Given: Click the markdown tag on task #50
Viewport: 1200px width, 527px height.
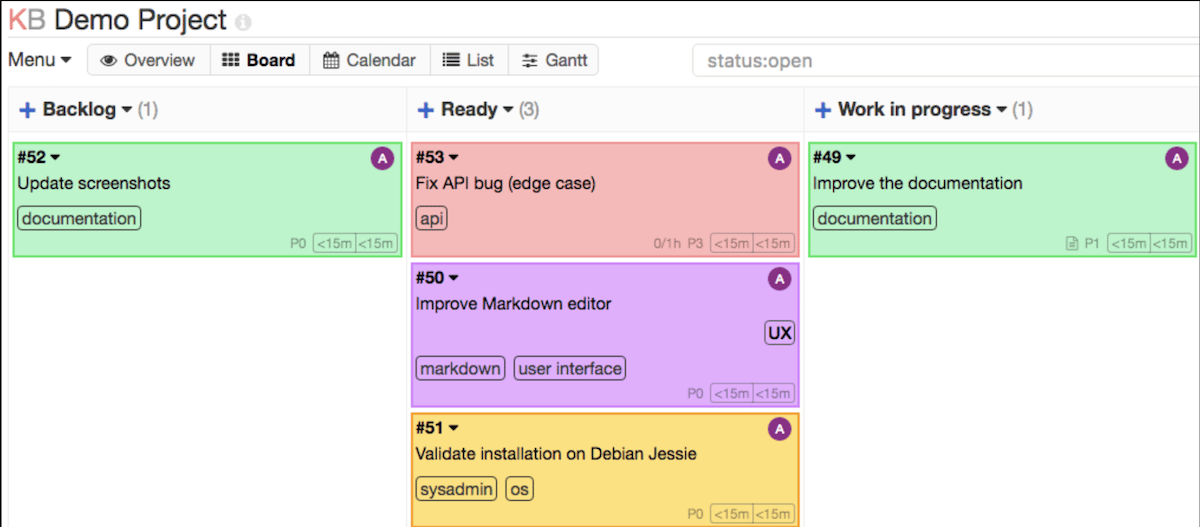Looking at the screenshot, I should (x=460, y=369).
